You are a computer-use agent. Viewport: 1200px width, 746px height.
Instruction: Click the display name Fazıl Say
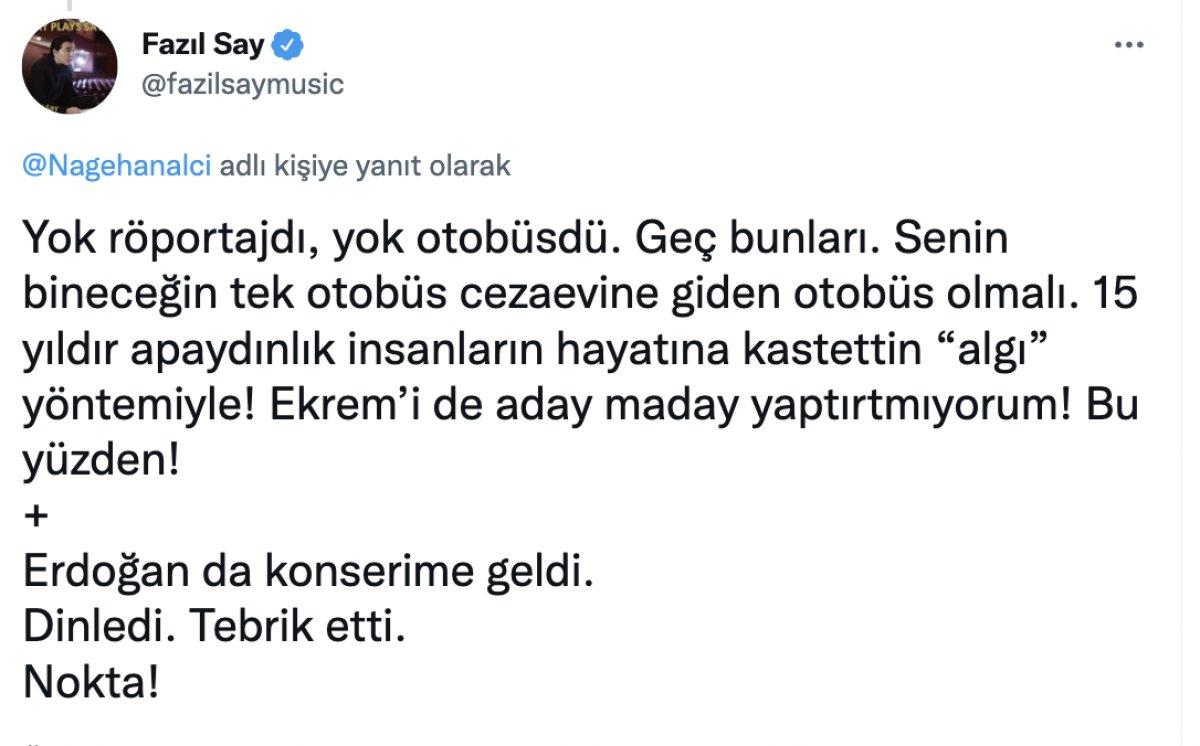[x=204, y=44]
